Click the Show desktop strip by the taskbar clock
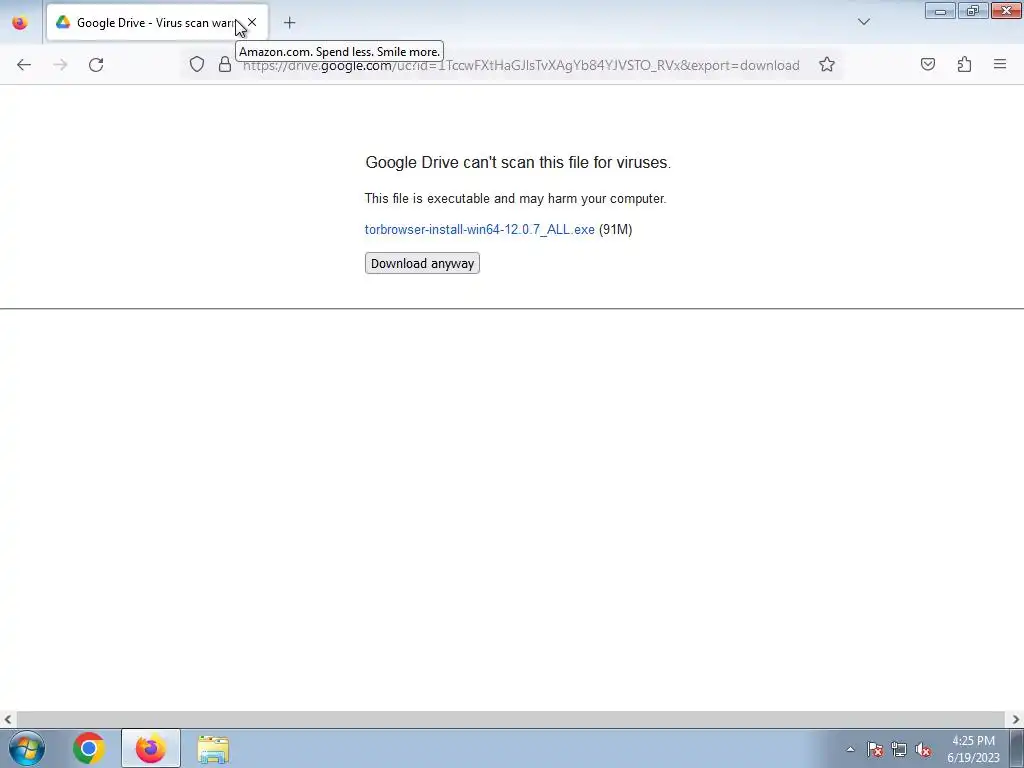The width and height of the screenshot is (1024, 768). pos(1017,749)
